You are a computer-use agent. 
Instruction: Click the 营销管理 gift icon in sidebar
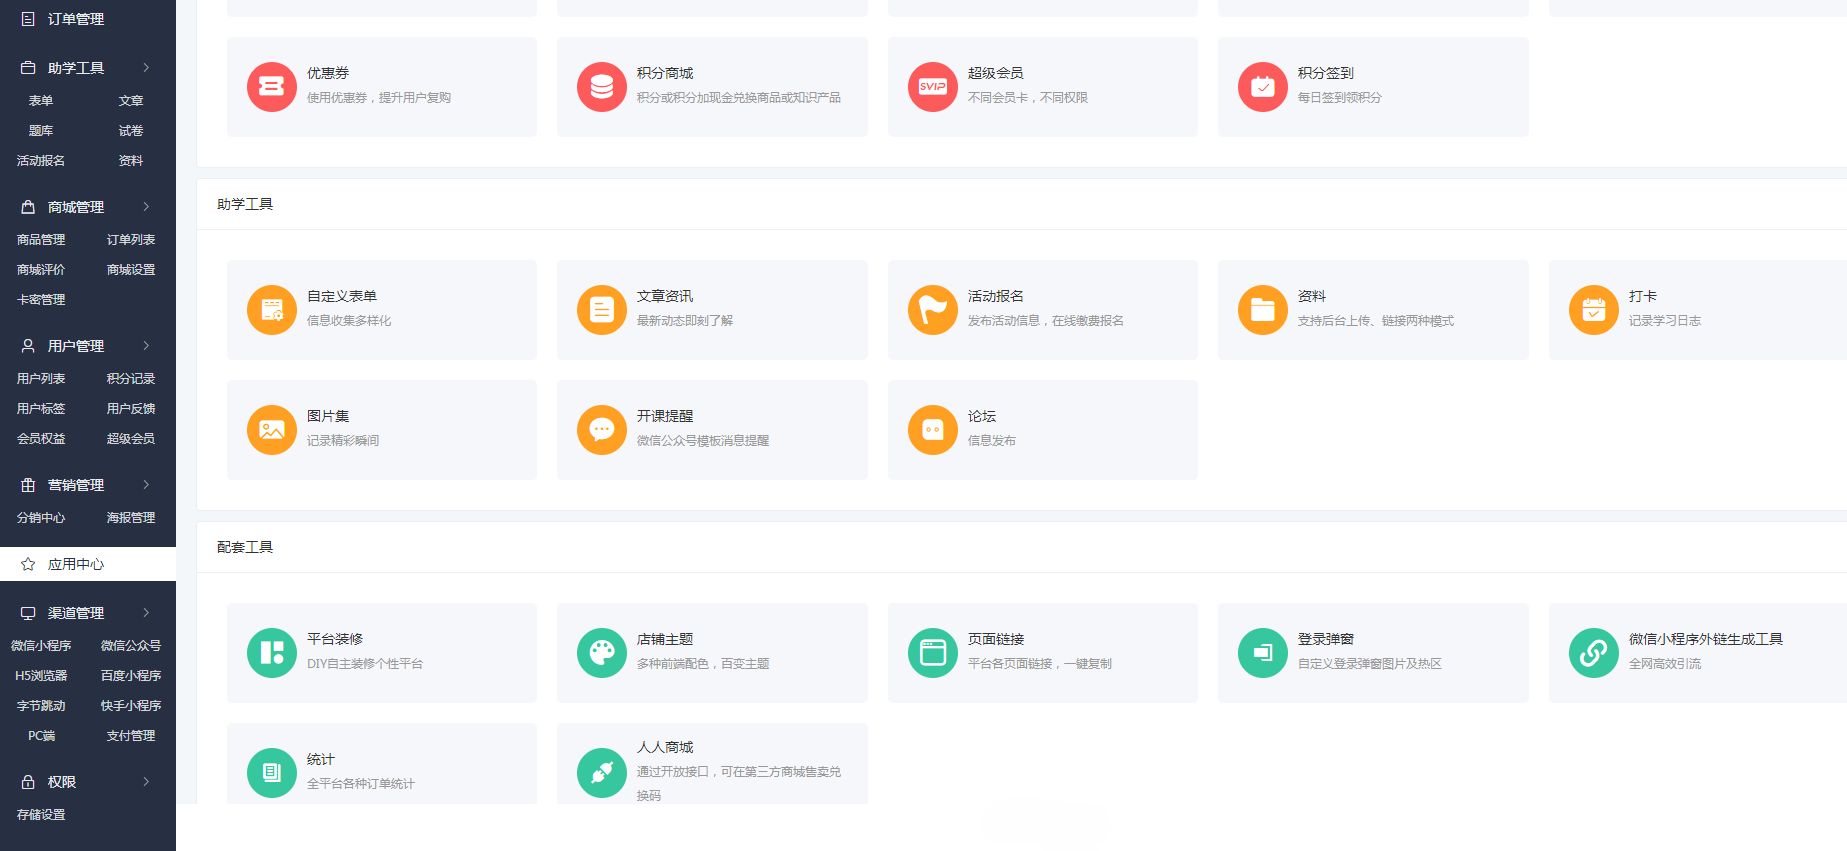[x=28, y=485]
